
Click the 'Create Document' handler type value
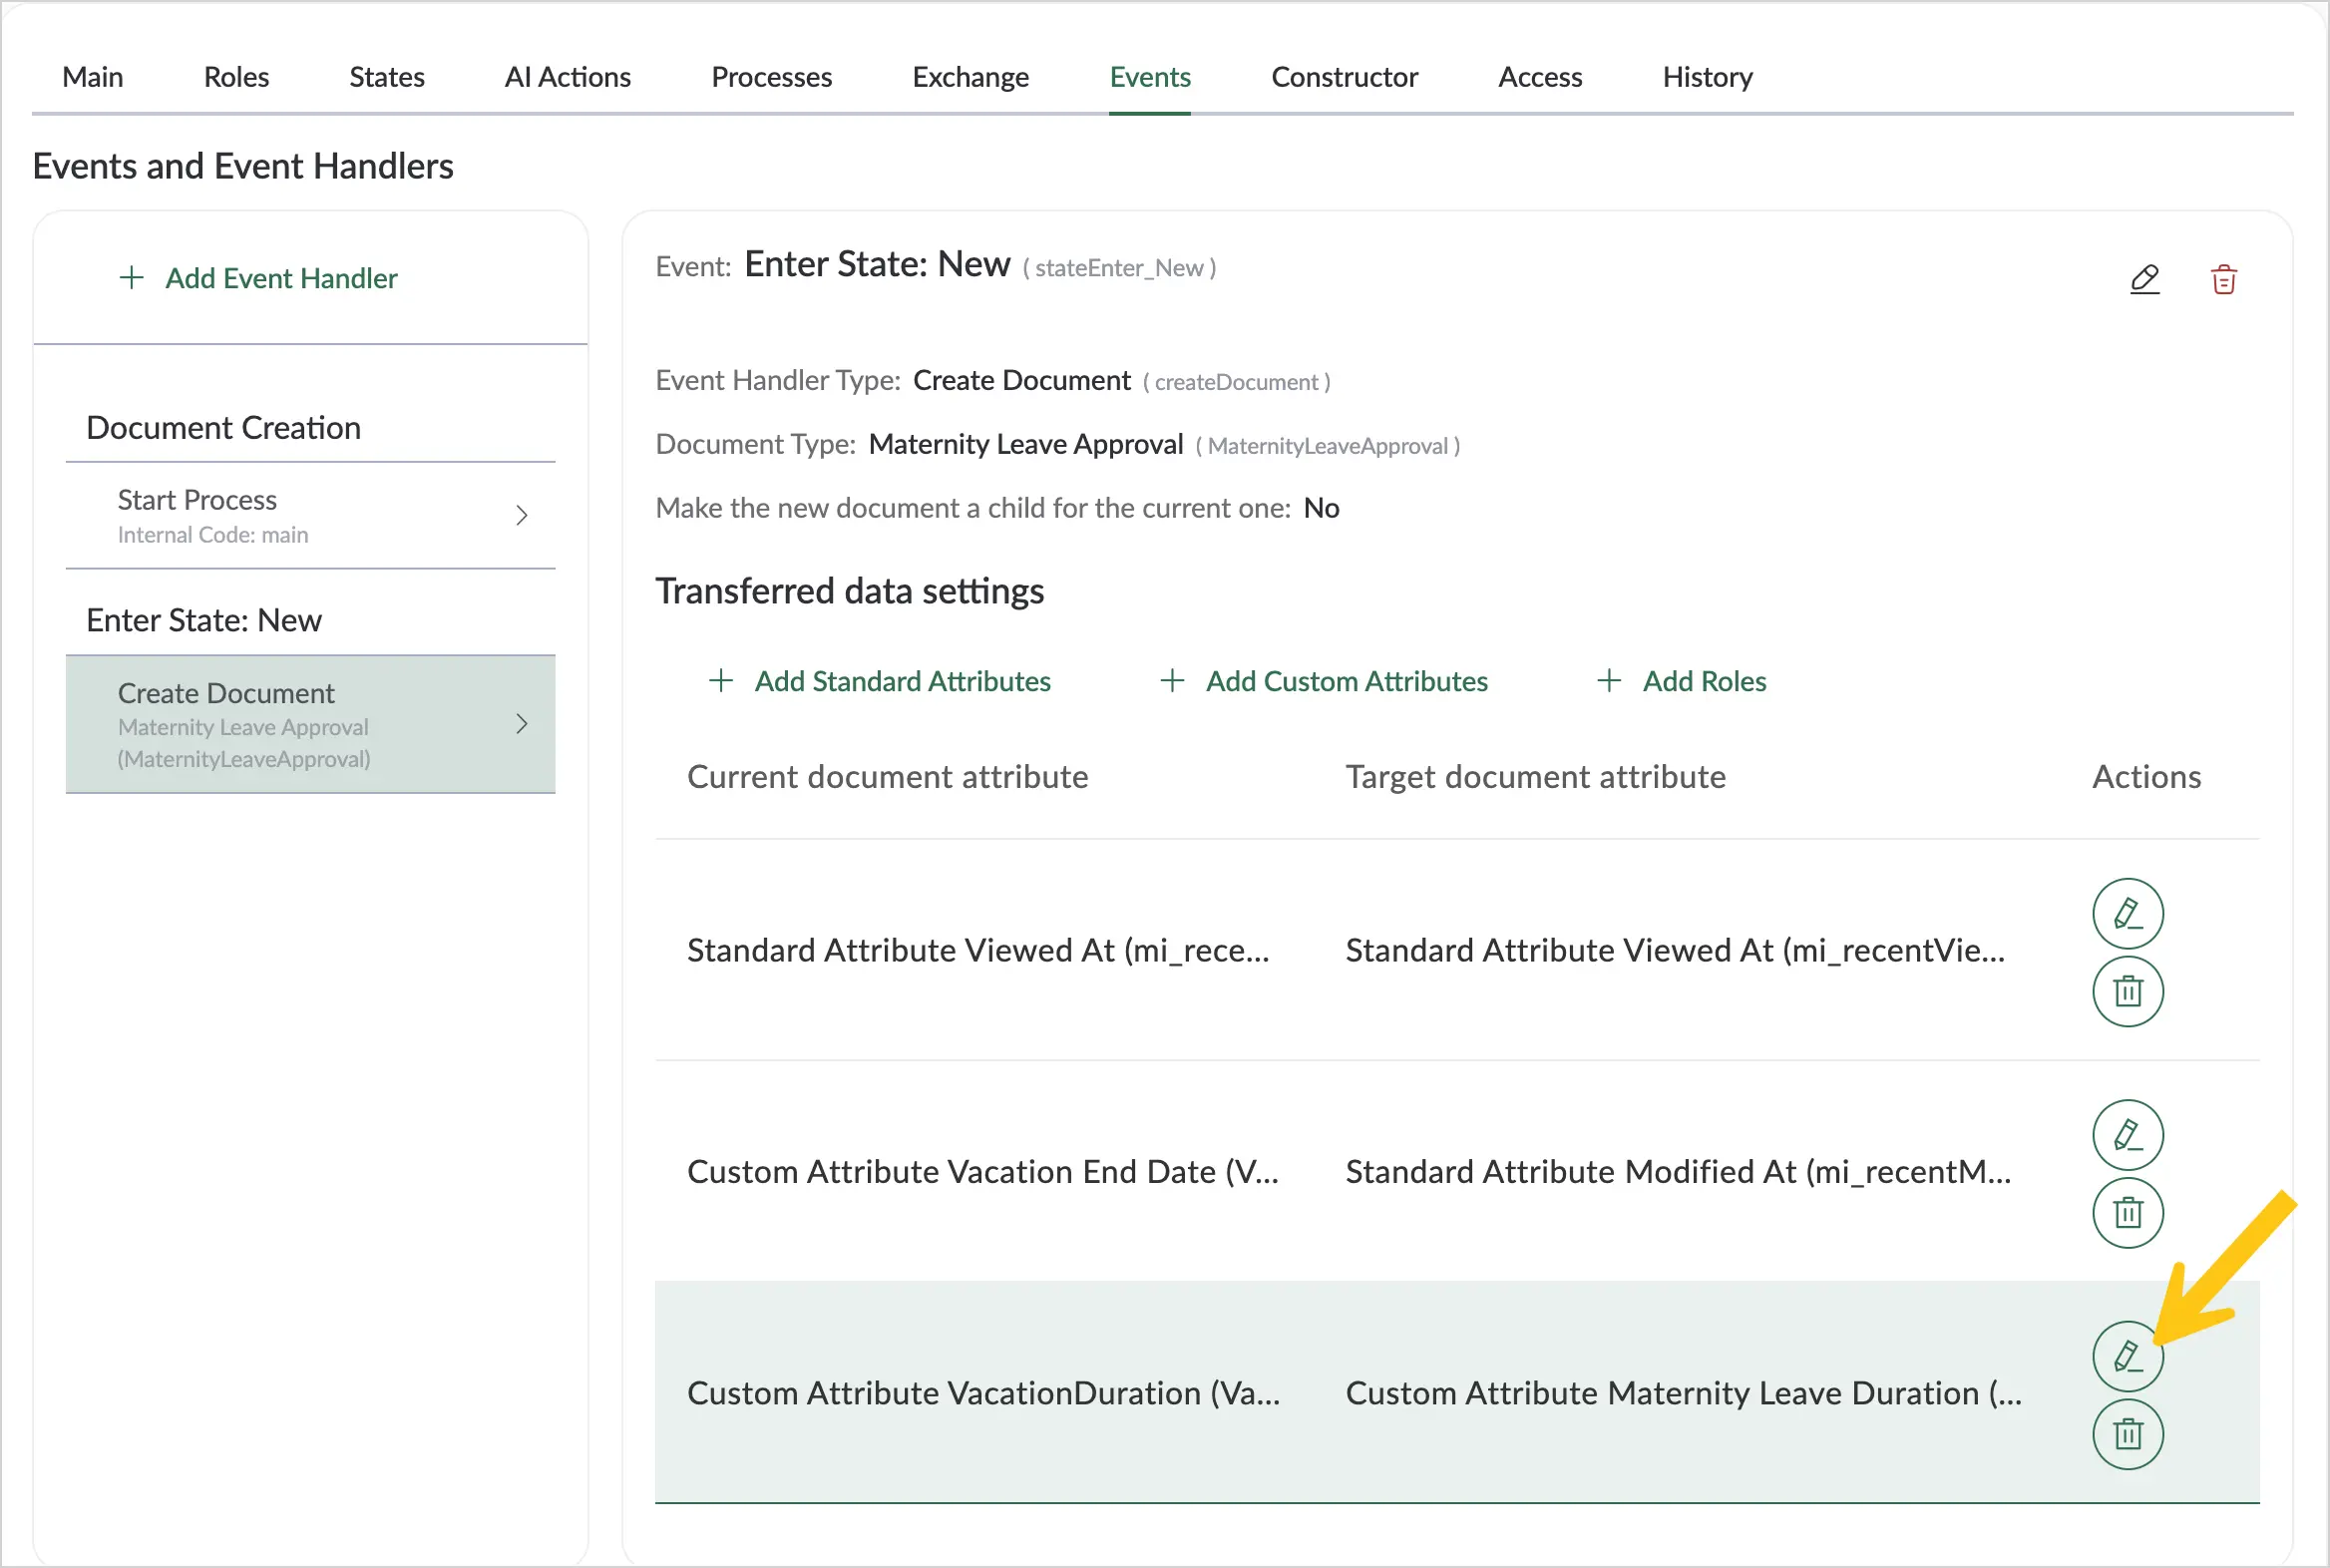[1022, 380]
